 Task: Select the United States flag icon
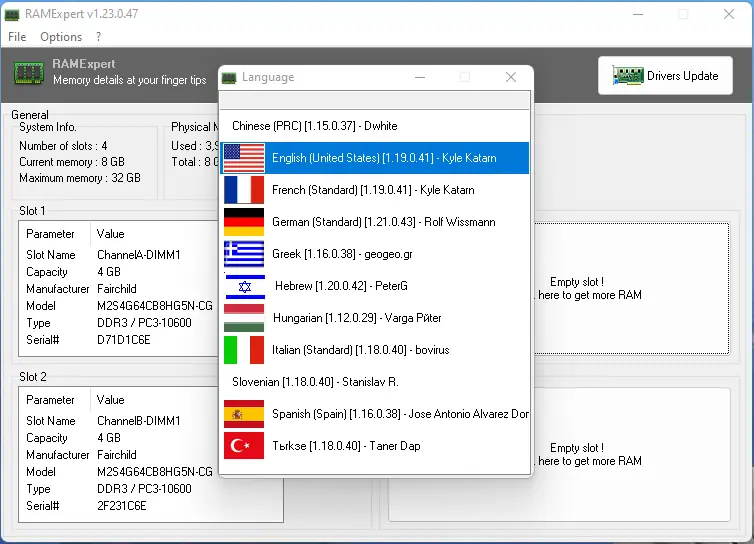pyautogui.click(x=244, y=158)
